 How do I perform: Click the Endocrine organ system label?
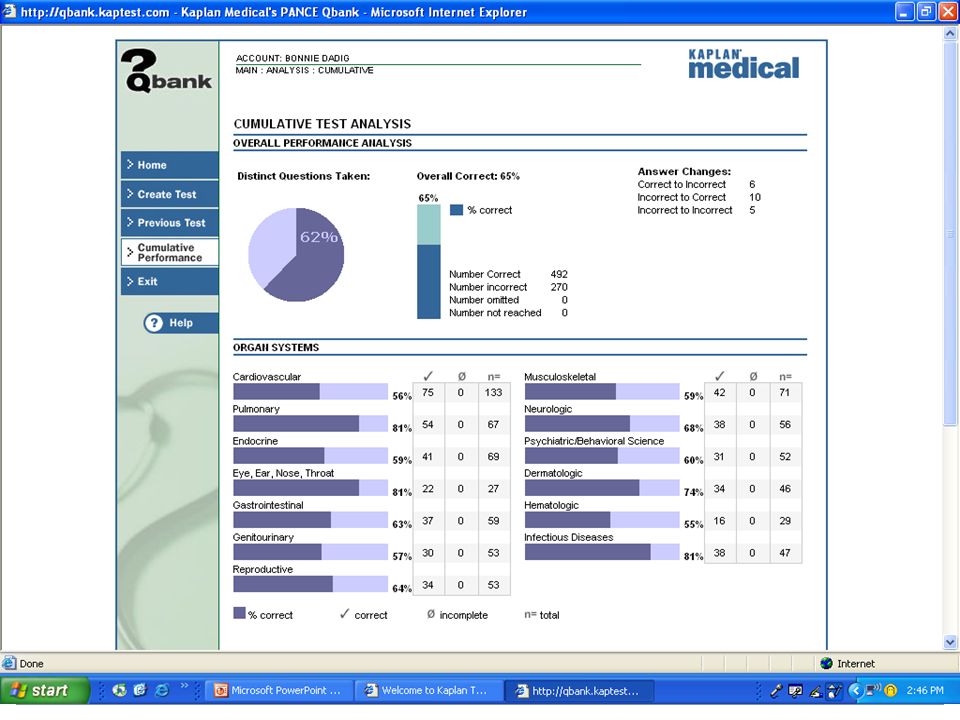tap(255, 441)
